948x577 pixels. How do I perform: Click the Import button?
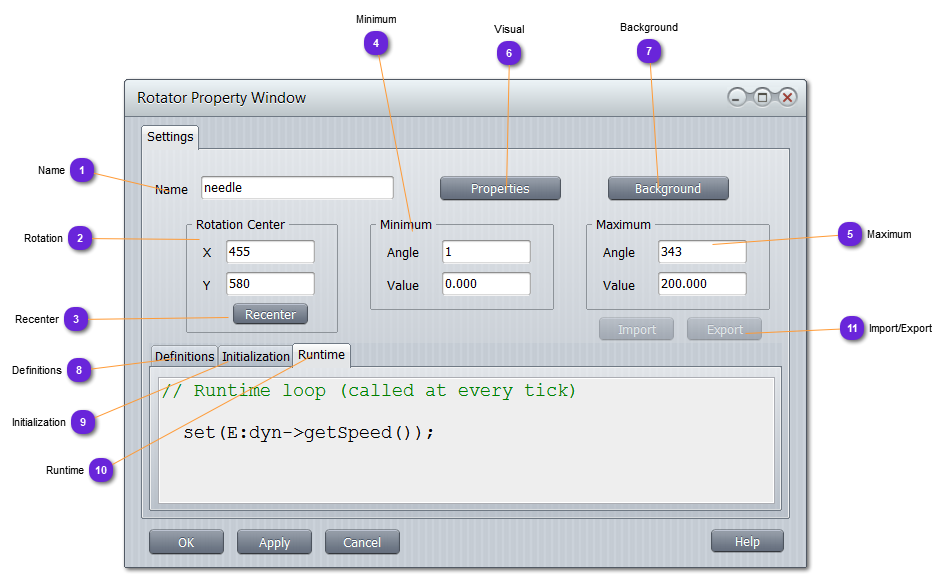pos(636,329)
